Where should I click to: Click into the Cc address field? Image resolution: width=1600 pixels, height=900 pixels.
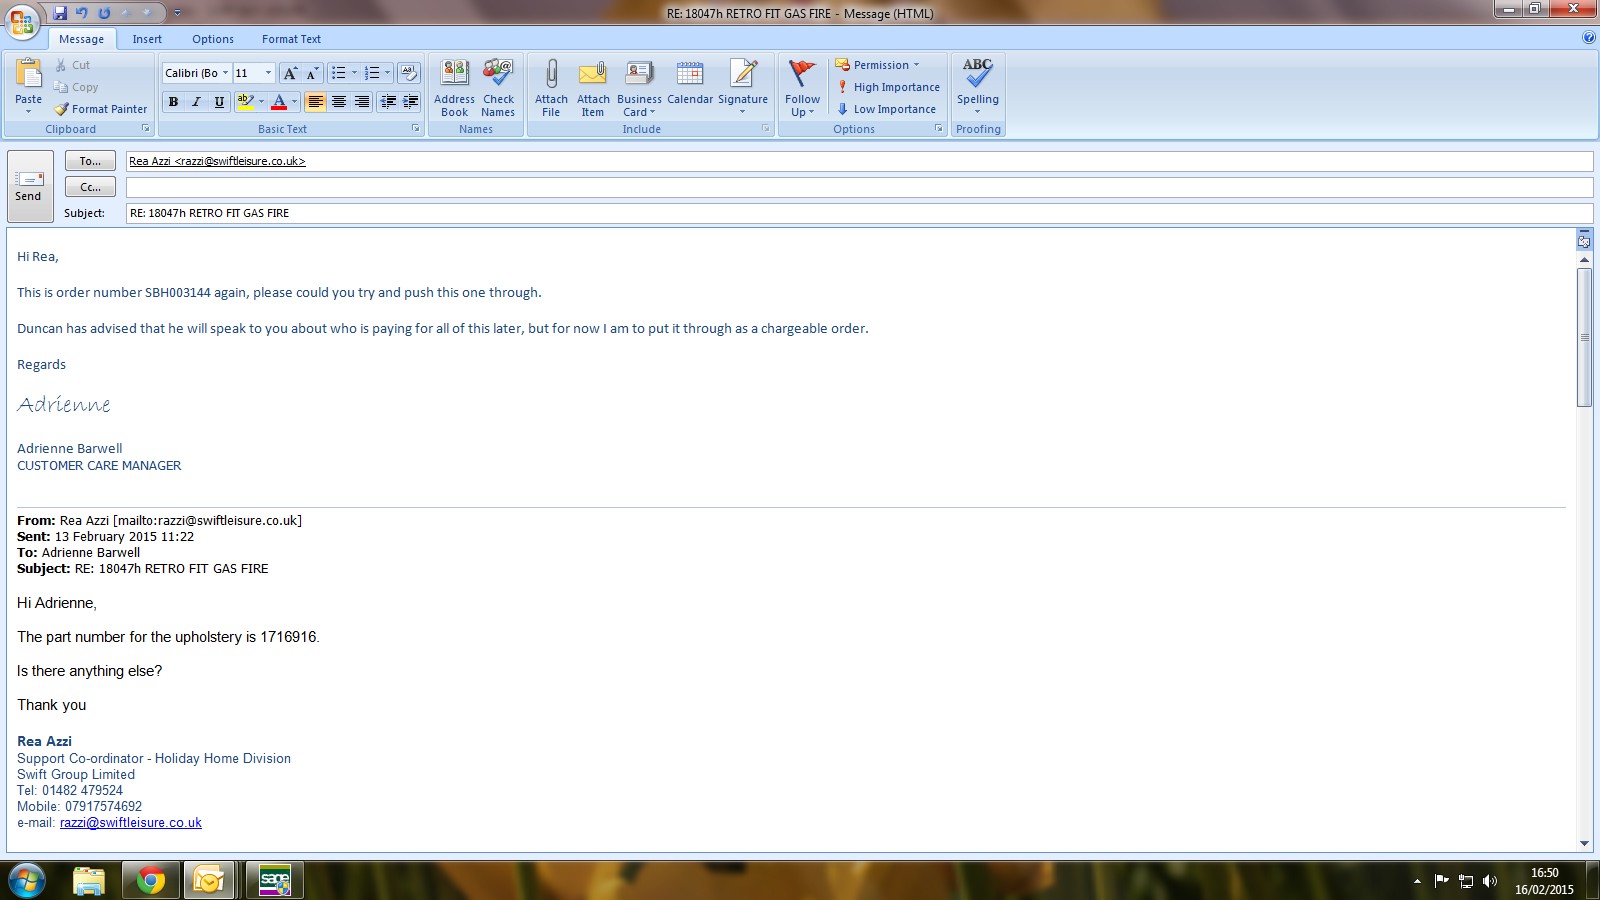click(x=859, y=187)
